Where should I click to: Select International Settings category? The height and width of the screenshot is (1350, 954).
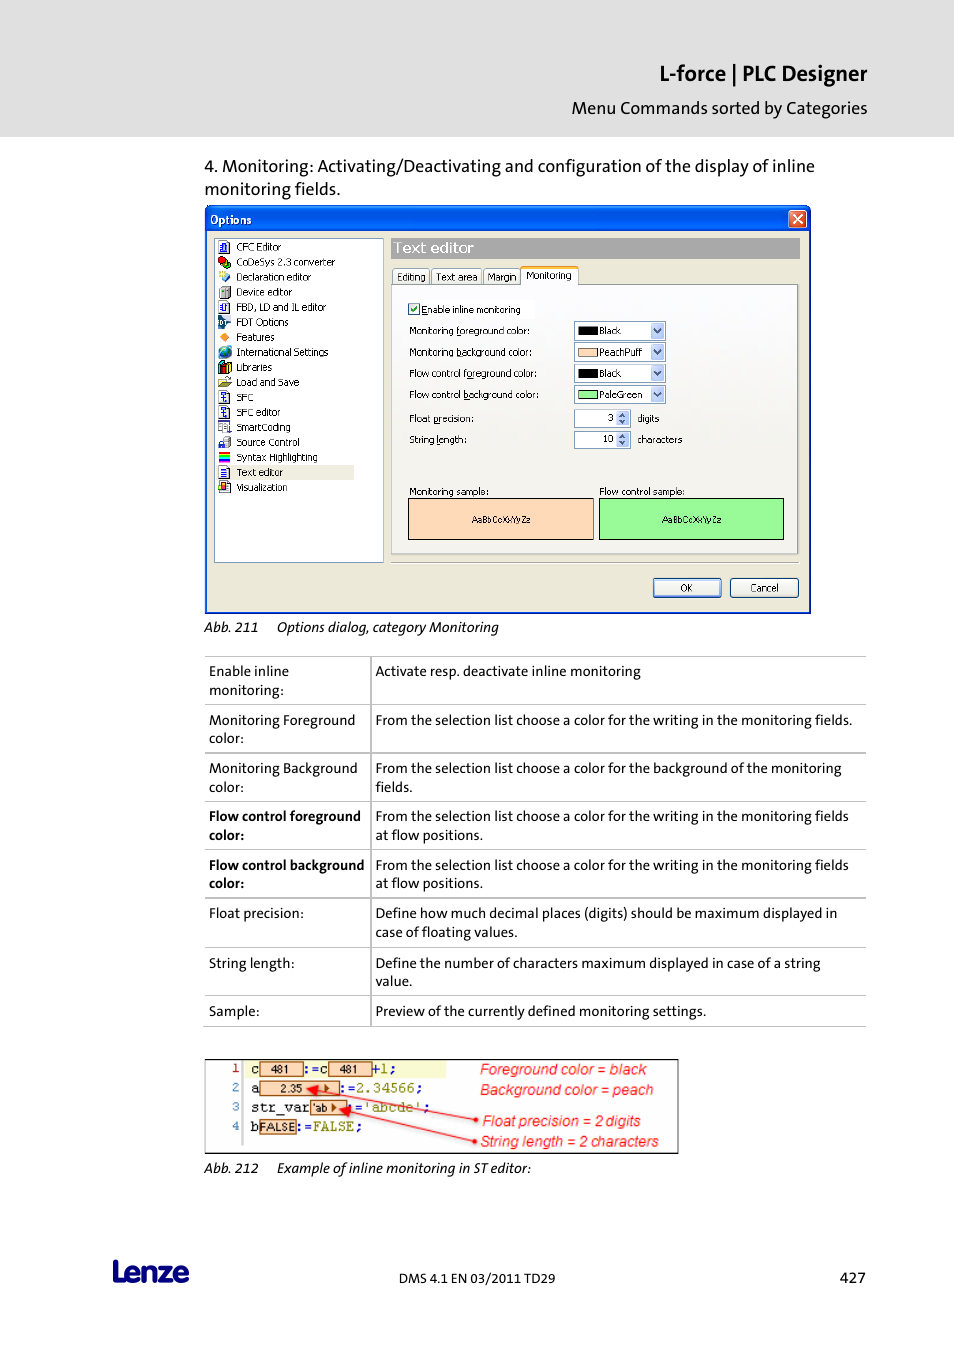(282, 352)
